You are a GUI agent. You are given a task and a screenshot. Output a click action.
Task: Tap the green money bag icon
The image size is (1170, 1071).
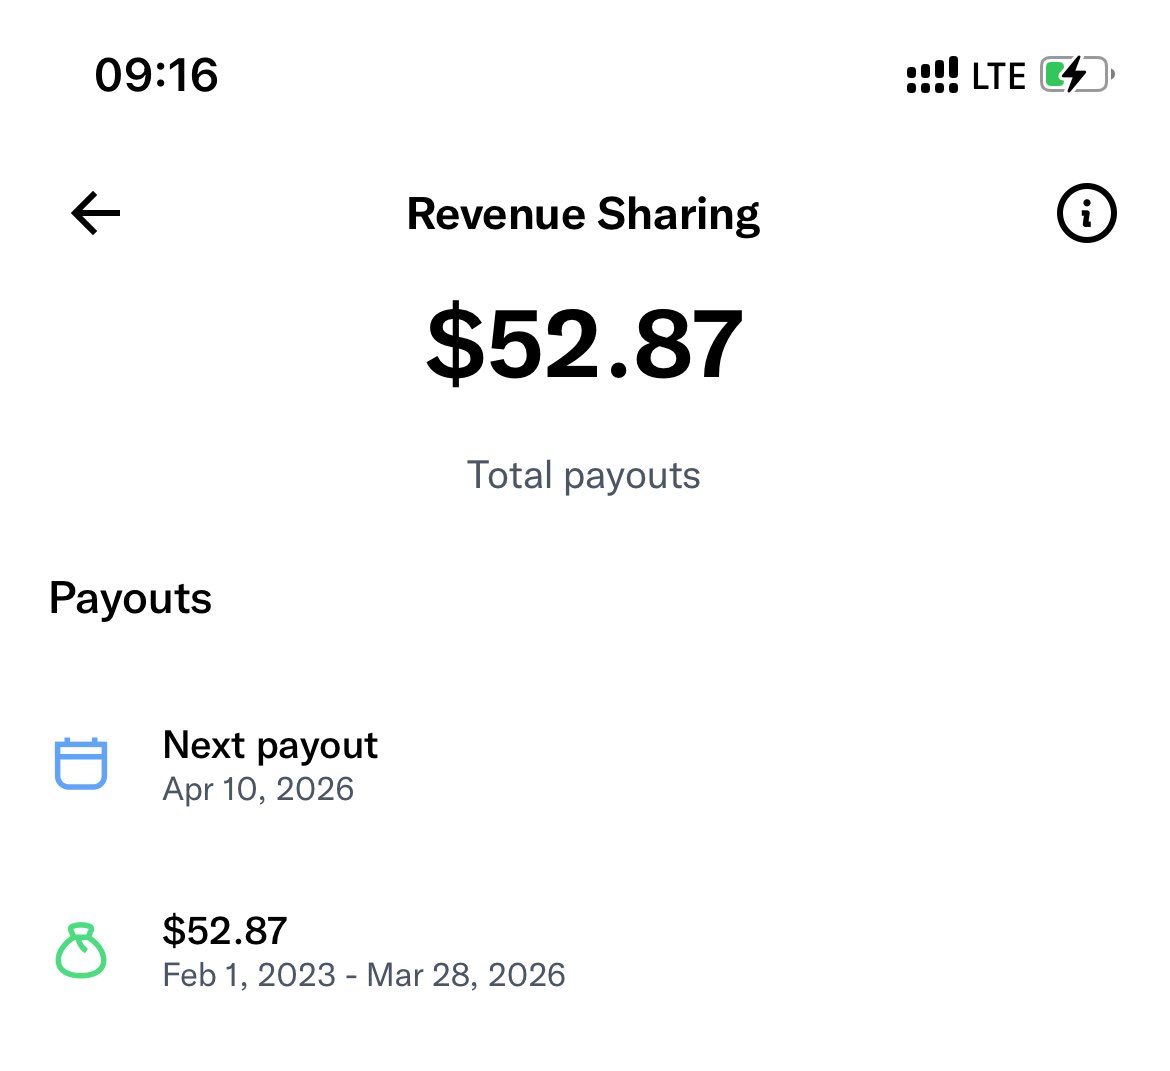click(81, 950)
